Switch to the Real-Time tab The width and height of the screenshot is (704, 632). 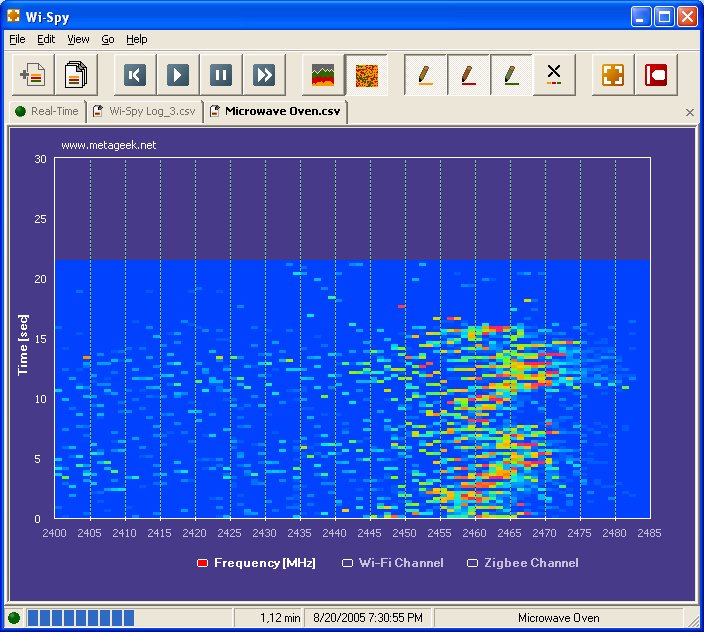pyautogui.click(x=47, y=111)
